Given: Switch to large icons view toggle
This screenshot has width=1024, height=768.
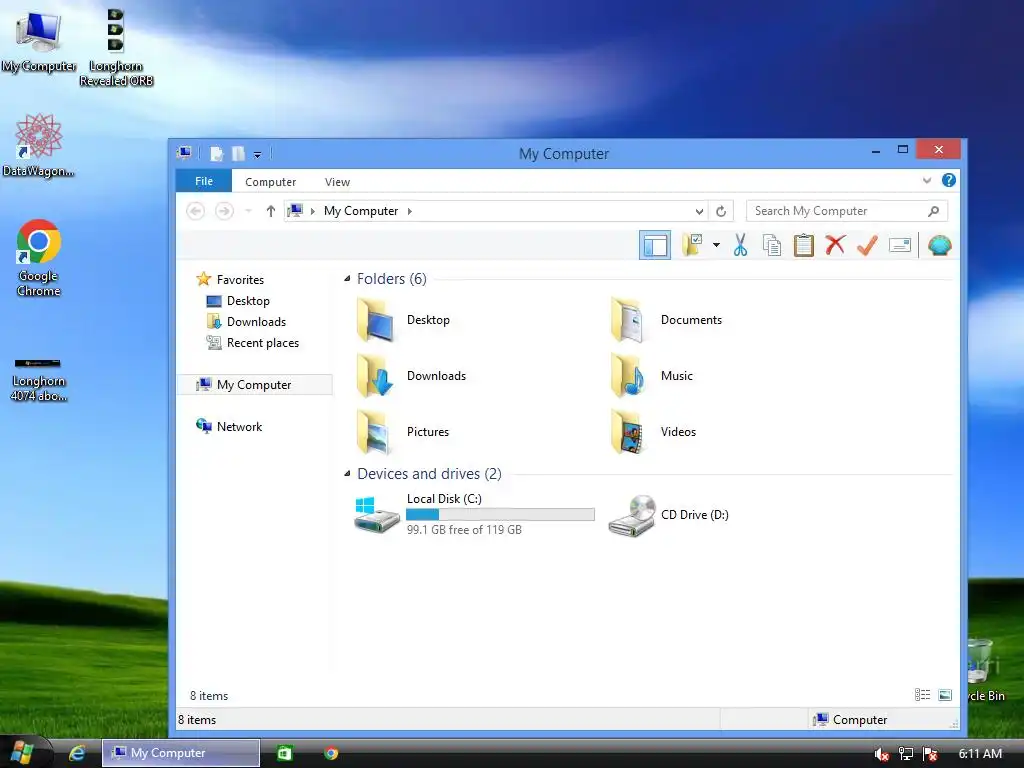Looking at the screenshot, I should point(945,695).
